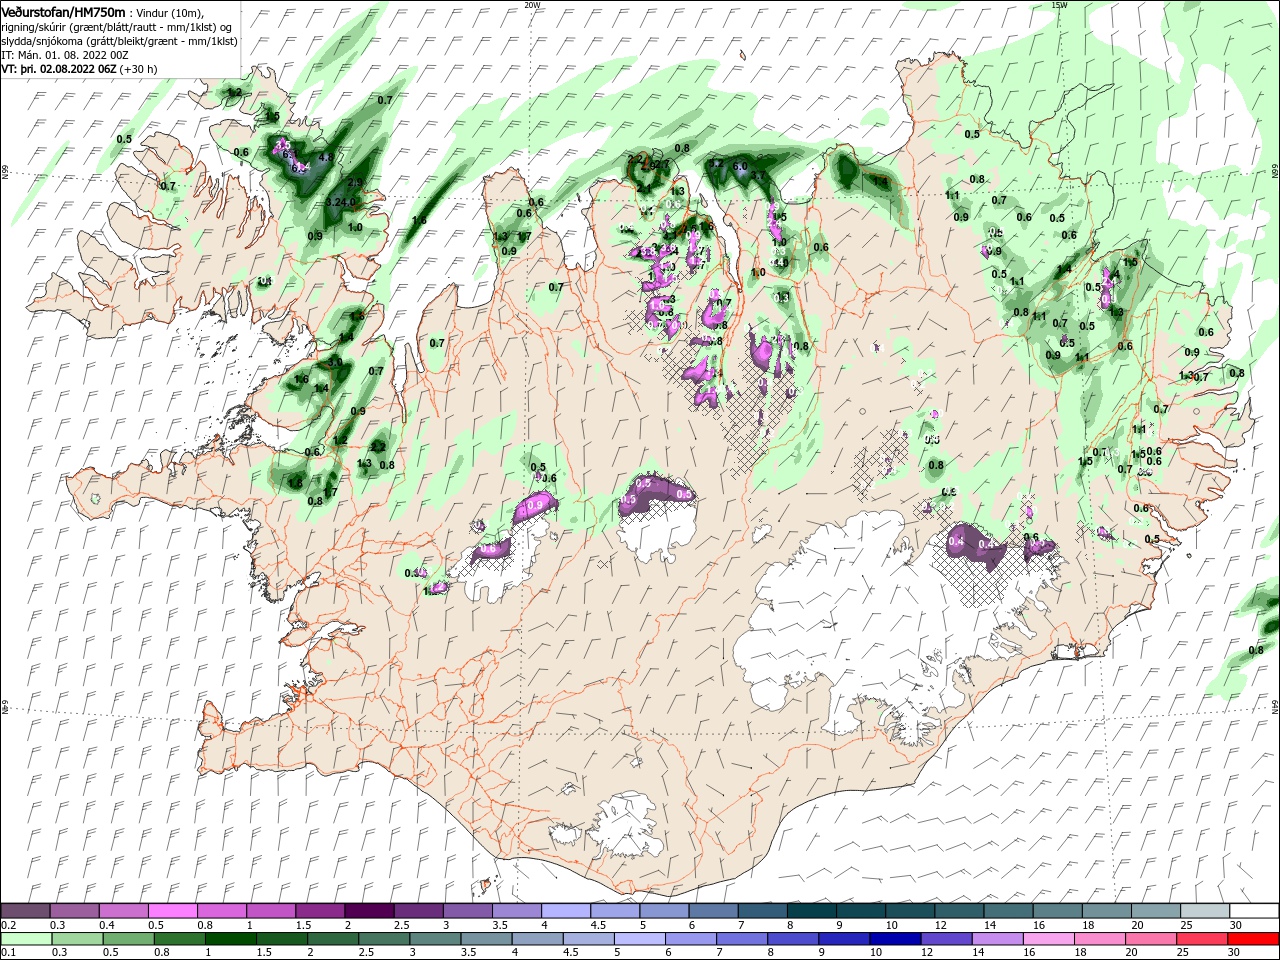Pick the gray-purple 0.2–0.3 swatch in the top legend row
Viewport: 1280px width, 960px height.
coord(25,911)
